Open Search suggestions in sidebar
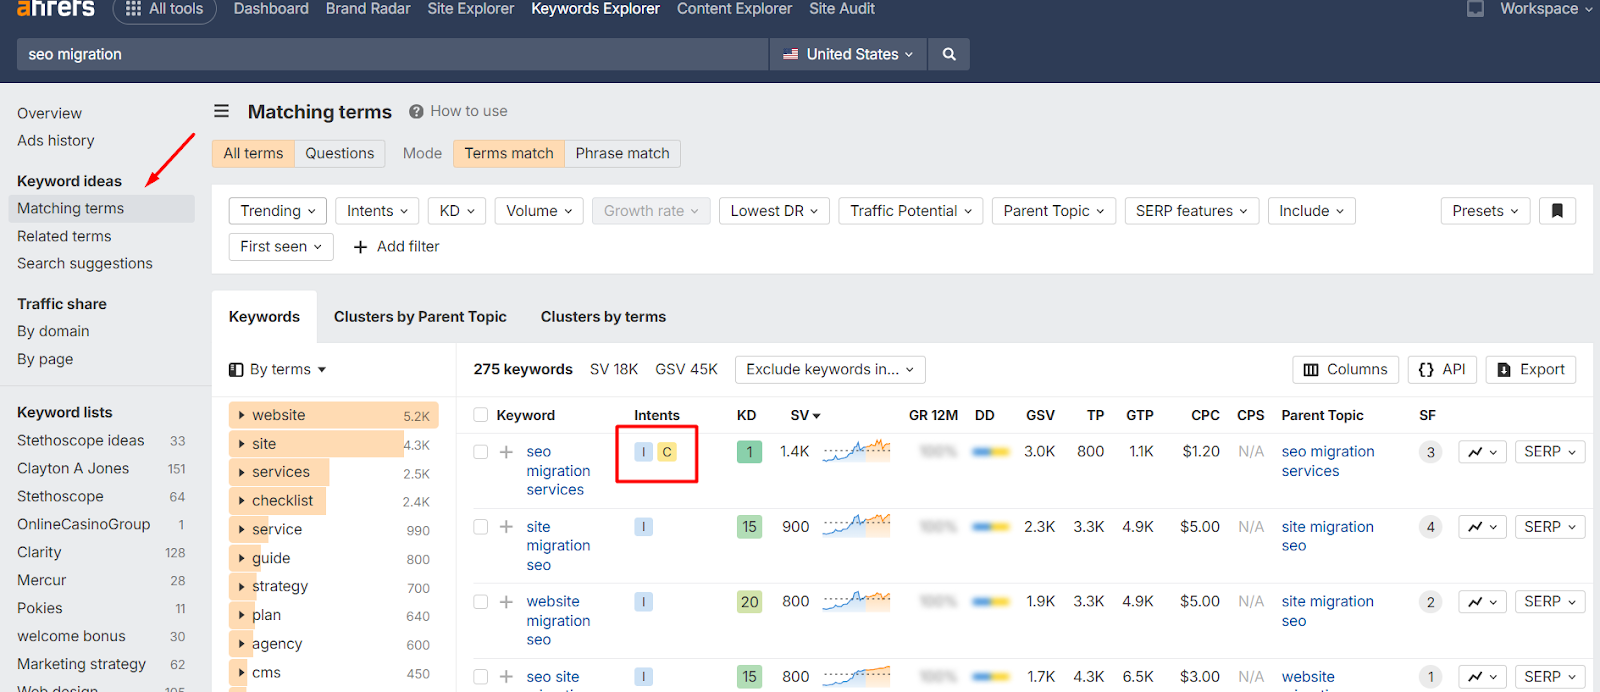 (x=85, y=264)
